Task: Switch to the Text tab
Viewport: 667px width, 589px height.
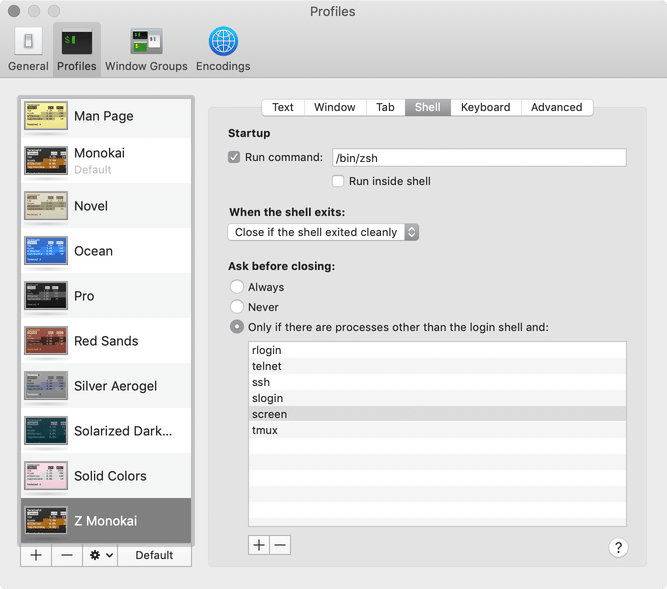Action: (x=283, y=107)
